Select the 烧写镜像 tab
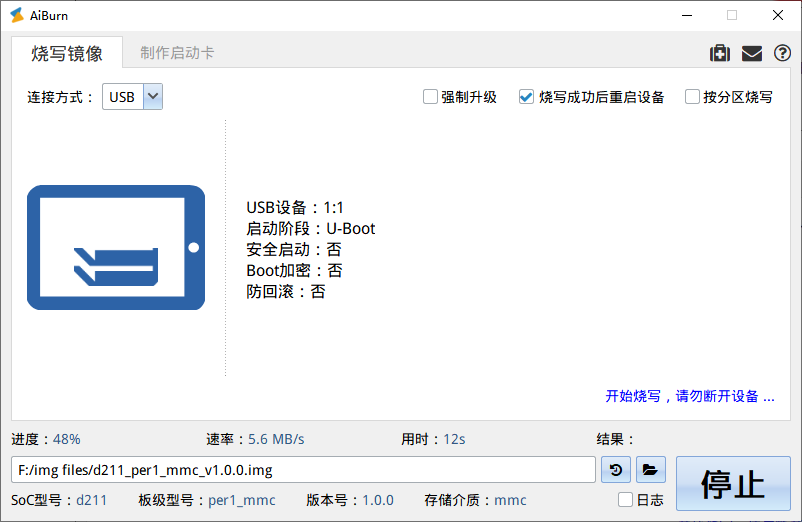 click(66, 53)
